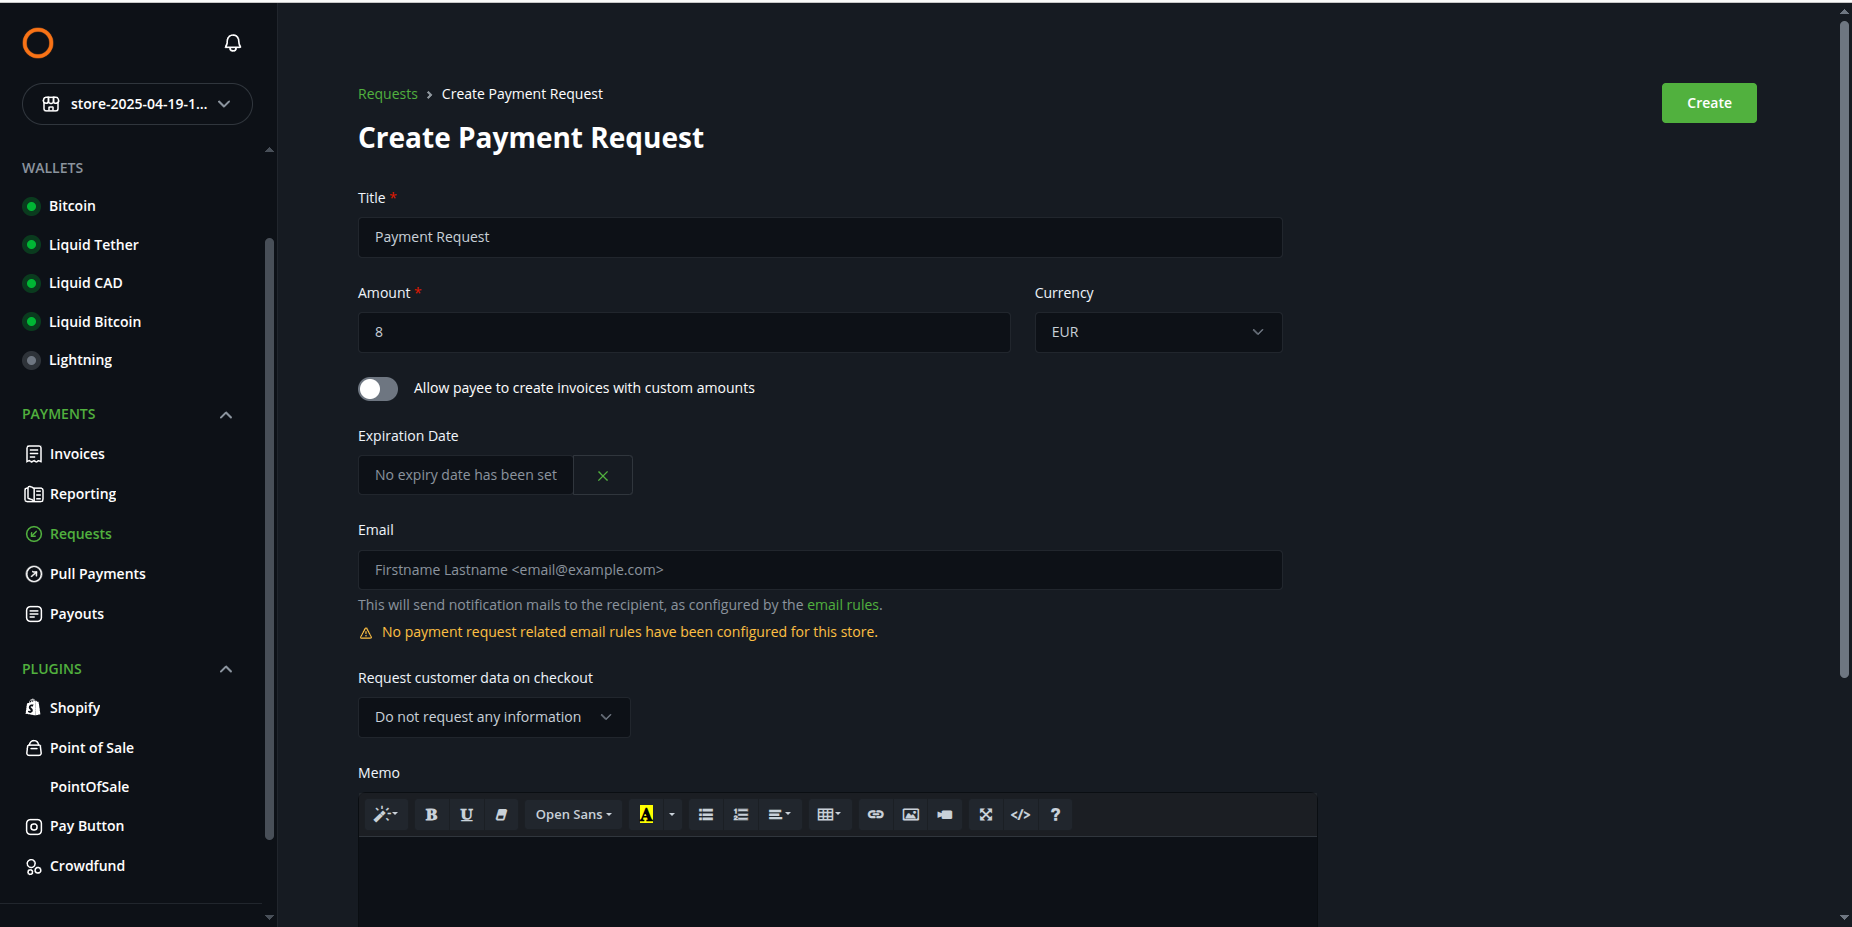Click the Pull Payments sidebar icon
1852x927 pixels.
tap(34, 574)
